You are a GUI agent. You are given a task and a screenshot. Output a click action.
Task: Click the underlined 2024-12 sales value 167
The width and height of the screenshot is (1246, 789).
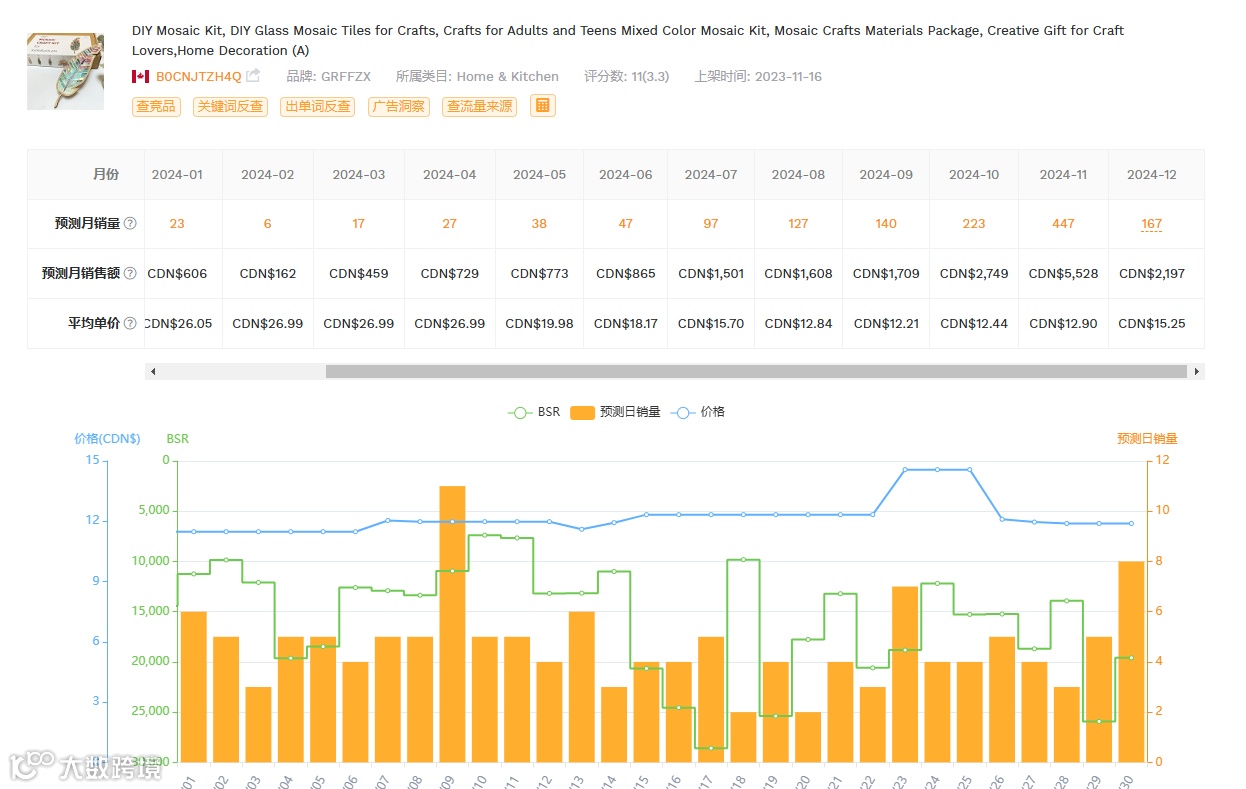tap(1151, 224)
